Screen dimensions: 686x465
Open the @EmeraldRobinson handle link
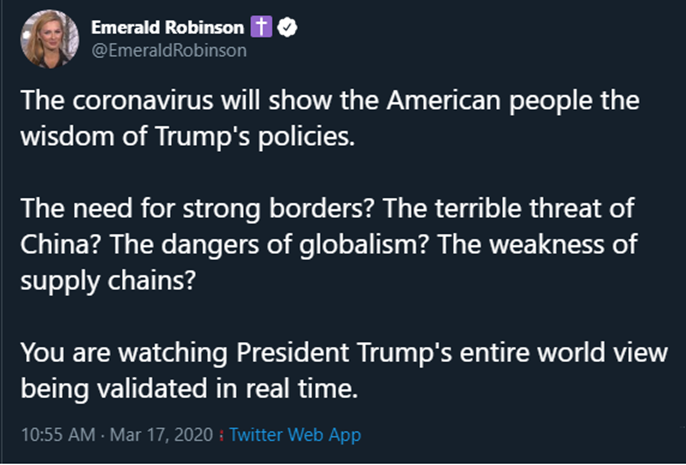169,50
